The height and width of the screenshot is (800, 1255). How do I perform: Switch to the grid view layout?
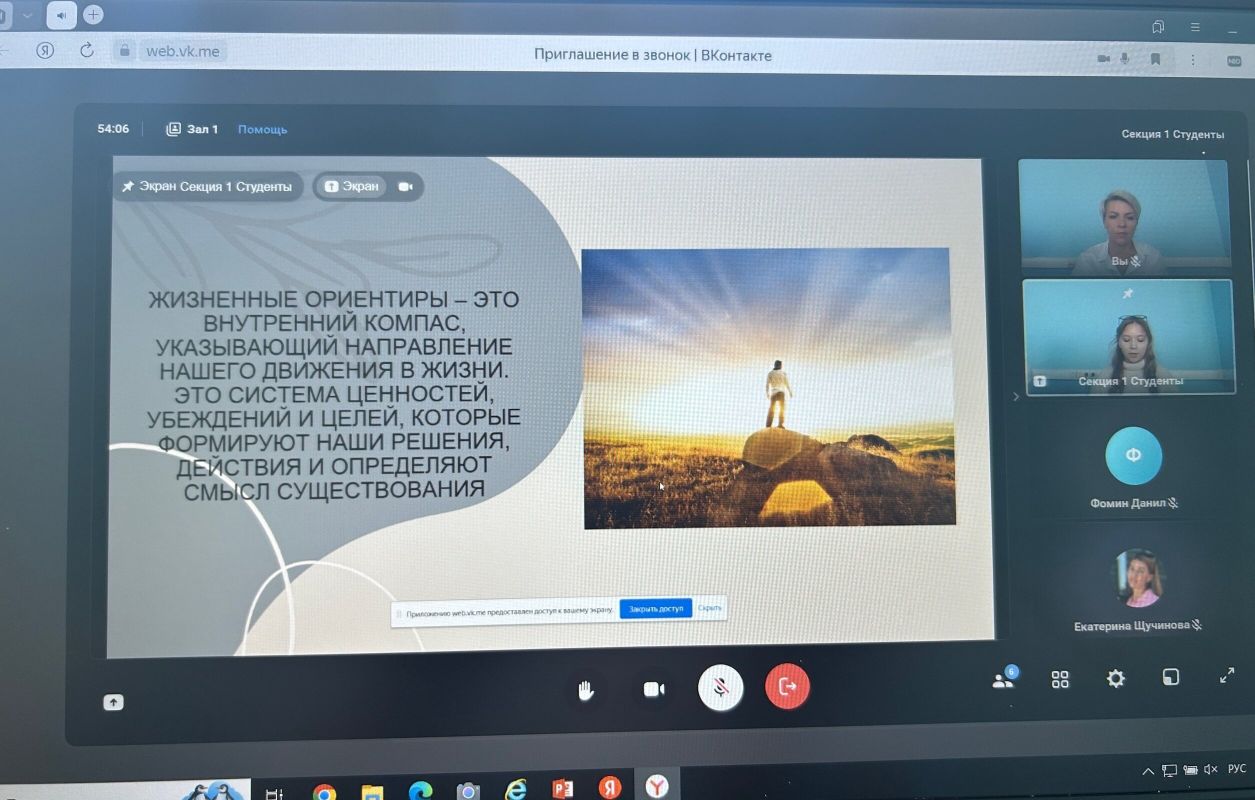pyautogui.click(x=1060, y=680)
